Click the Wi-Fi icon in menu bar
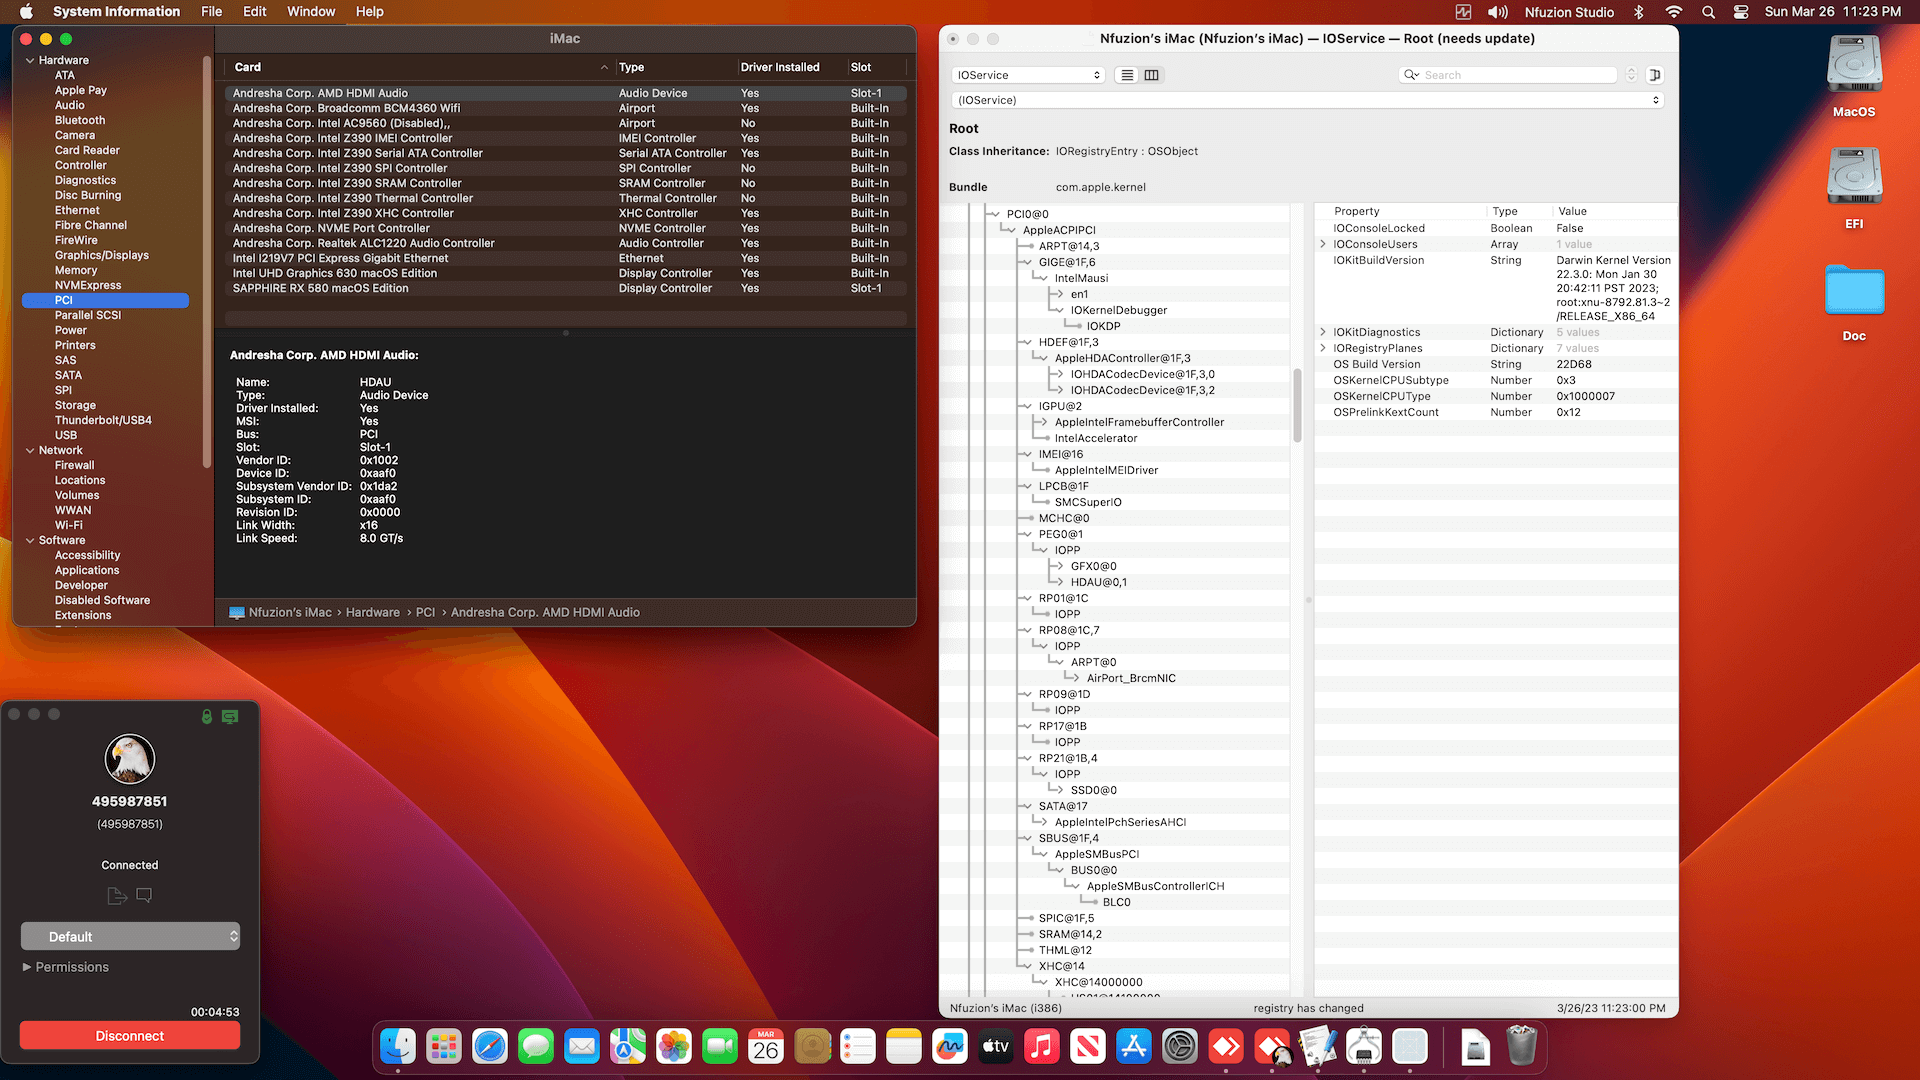Image resolution: width=1920 pixels, height=1080 pixels. pos(1674,12)
